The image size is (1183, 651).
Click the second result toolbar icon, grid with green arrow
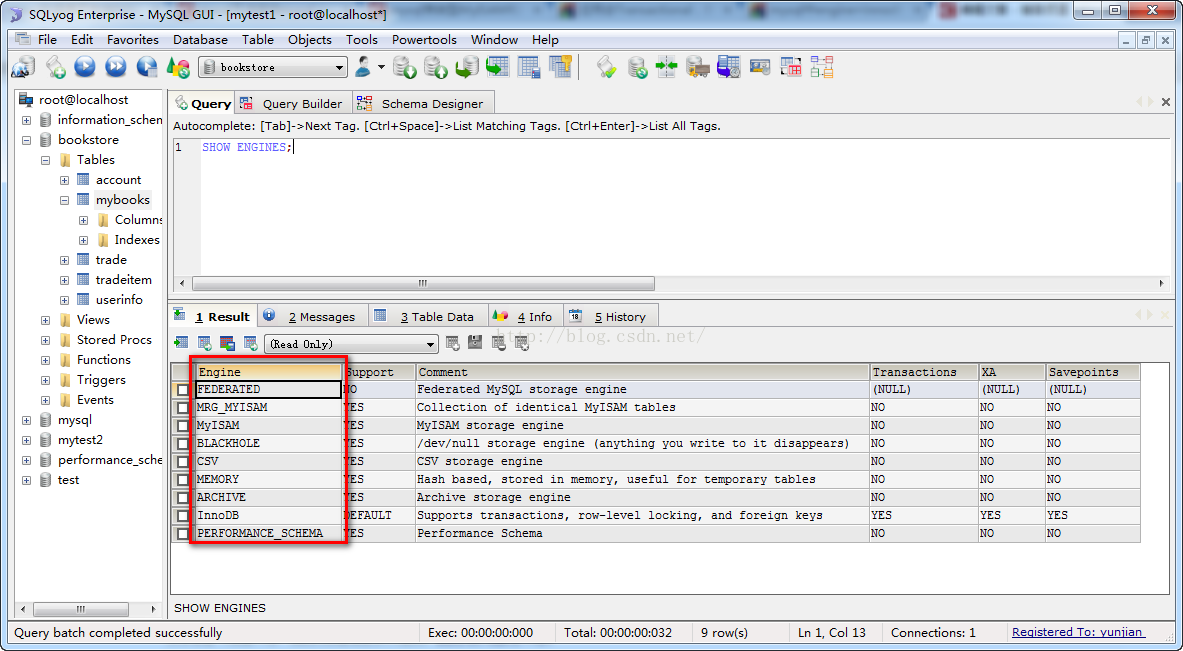tap(204, 343)
